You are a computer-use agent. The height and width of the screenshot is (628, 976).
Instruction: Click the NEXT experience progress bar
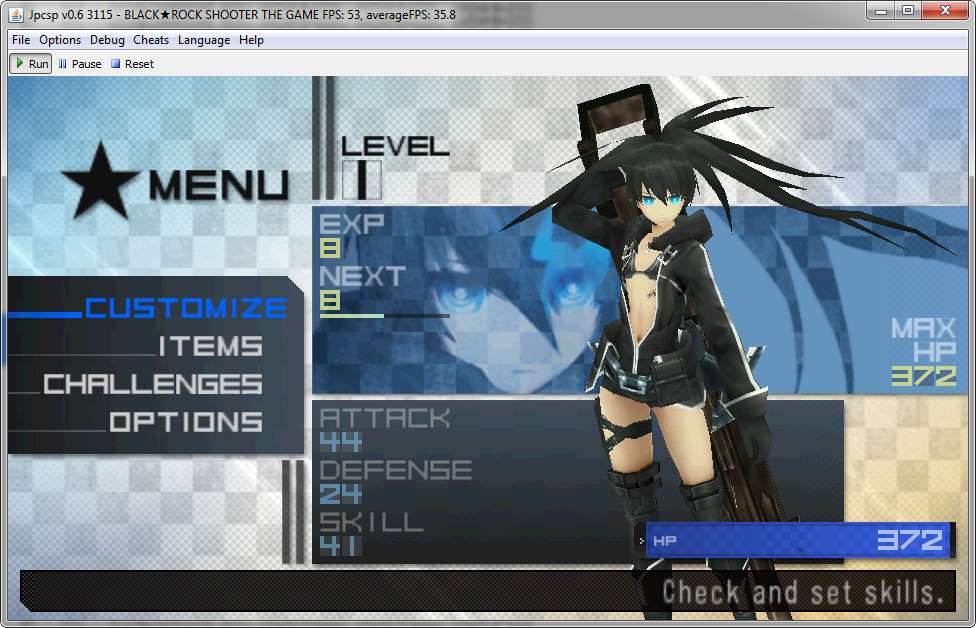[x=384, y=316]
